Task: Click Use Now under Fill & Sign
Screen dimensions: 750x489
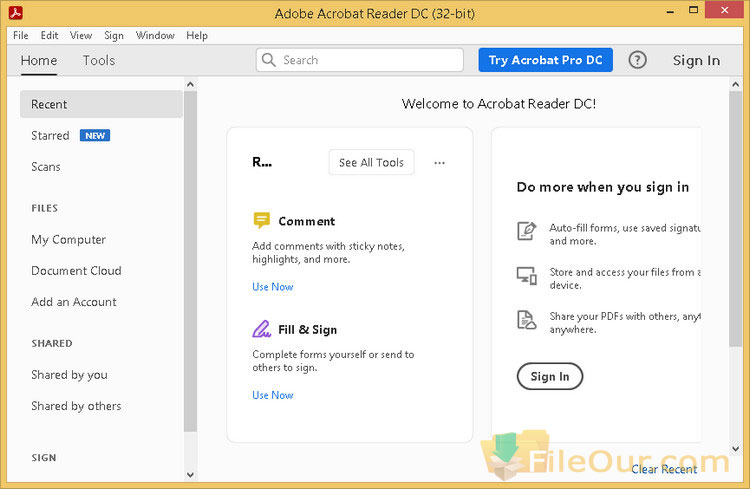Action: click(273, 395)
